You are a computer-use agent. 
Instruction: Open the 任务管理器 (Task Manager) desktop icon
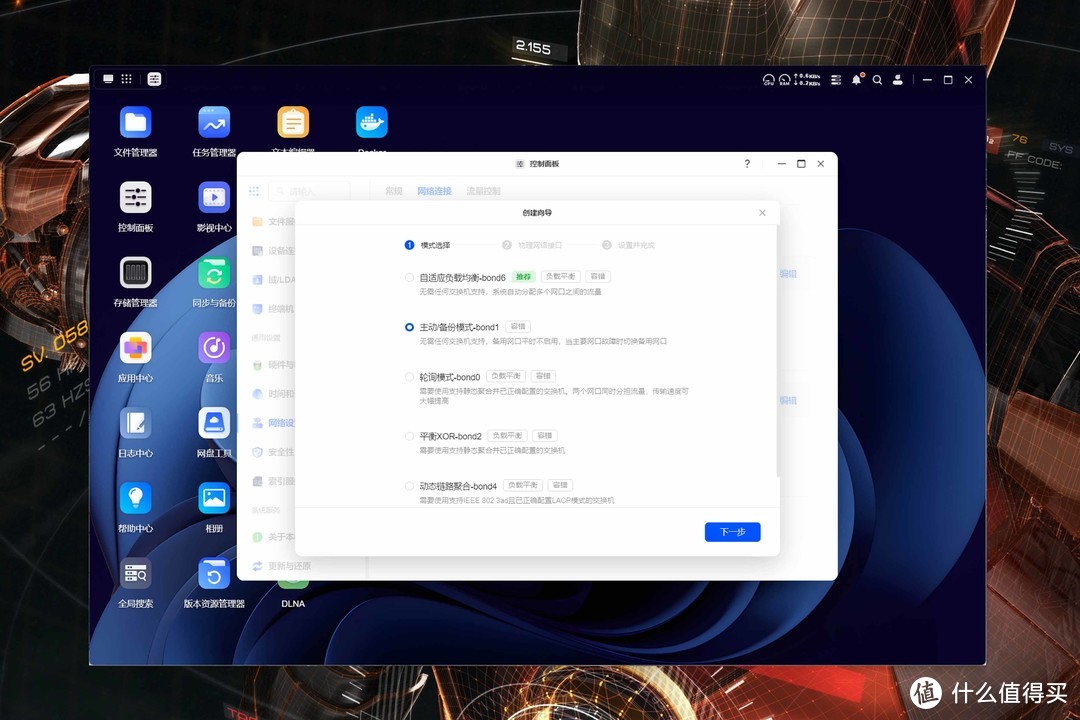click(x=213, y=122)
